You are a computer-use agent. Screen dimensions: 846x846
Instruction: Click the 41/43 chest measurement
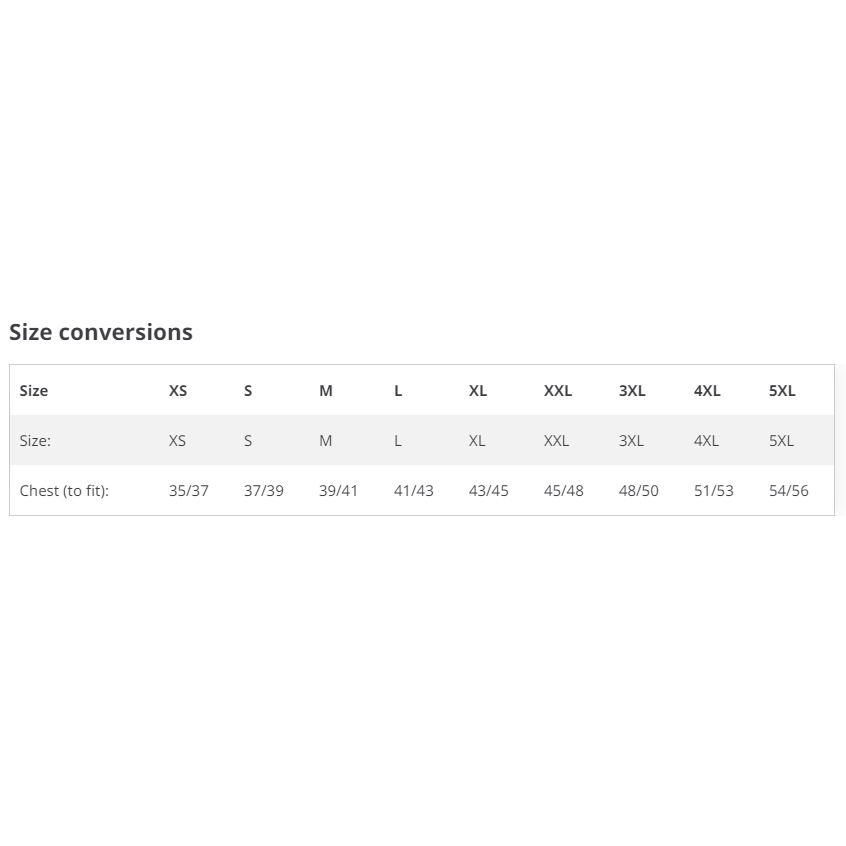click(414, 490)
